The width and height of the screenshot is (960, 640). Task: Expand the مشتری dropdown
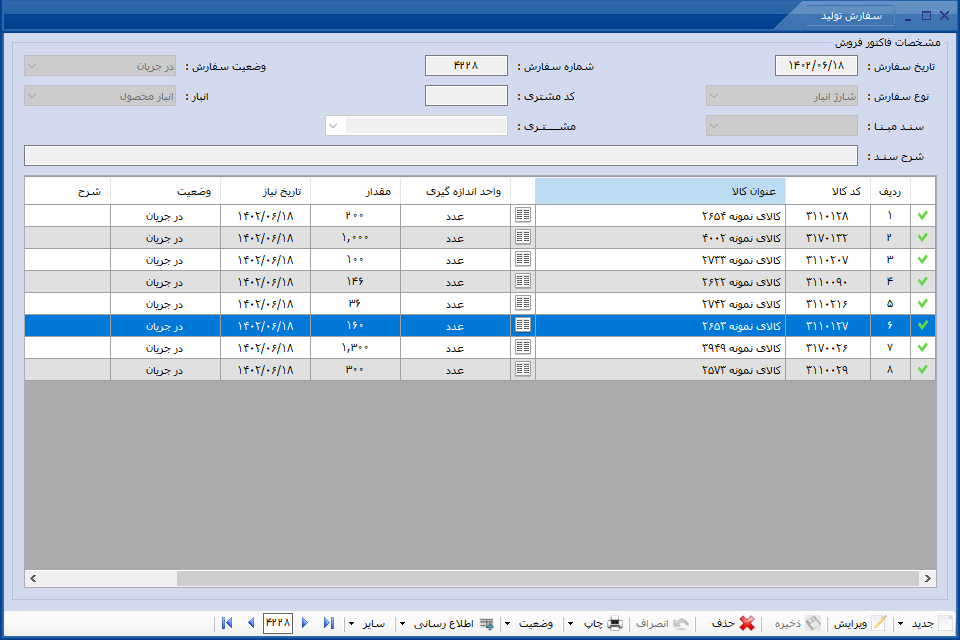coord(334,126)
